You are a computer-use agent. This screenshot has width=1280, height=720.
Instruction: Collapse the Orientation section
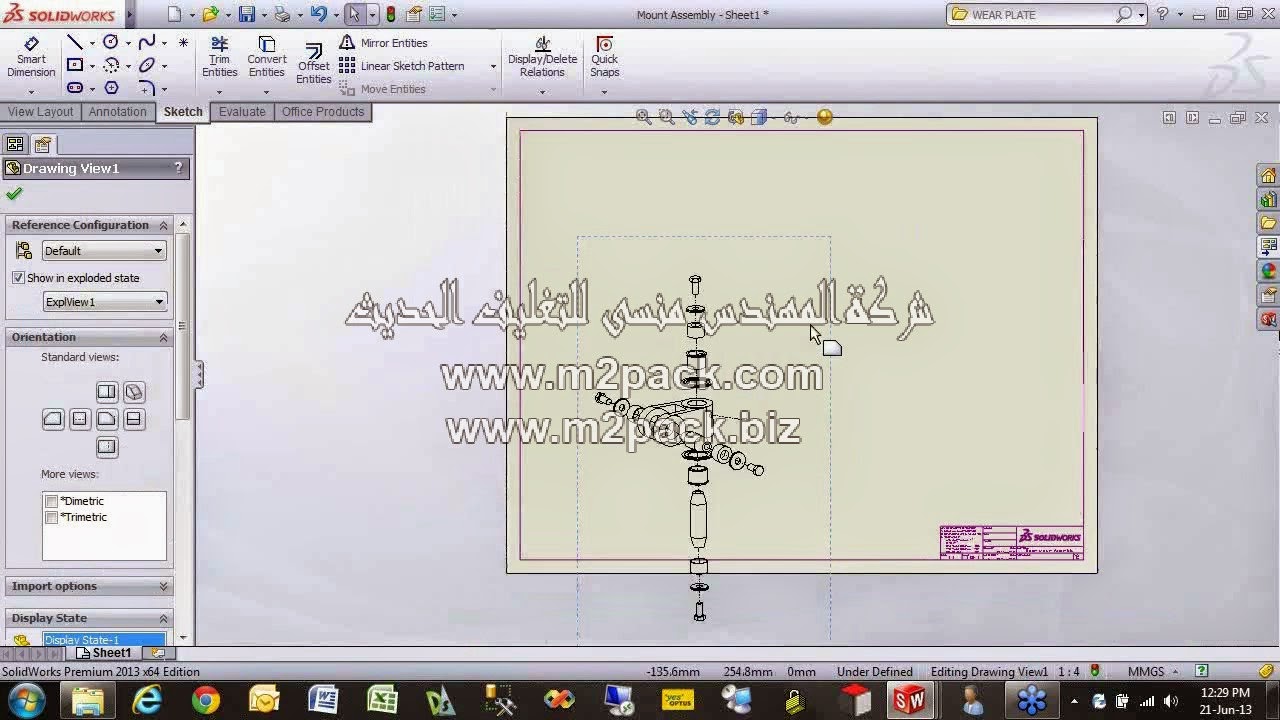click(163, 337)
